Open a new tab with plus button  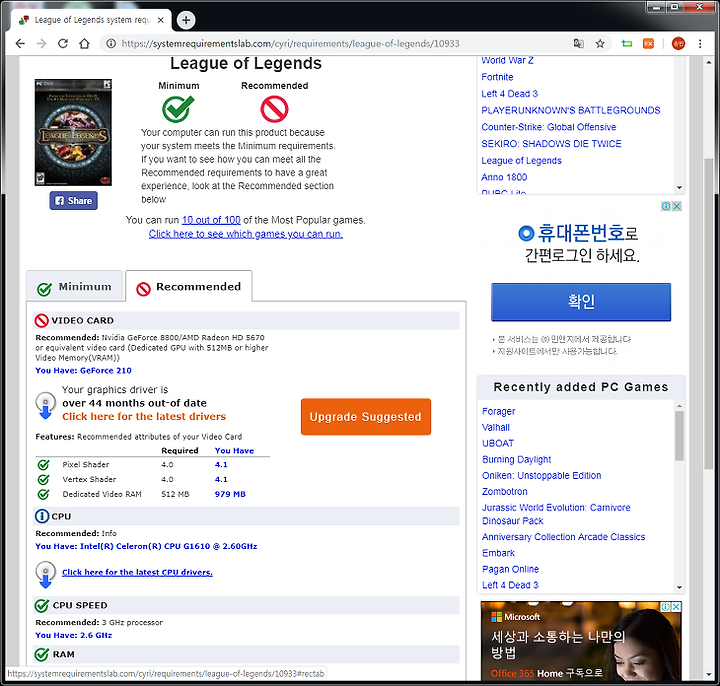(186, 20)
